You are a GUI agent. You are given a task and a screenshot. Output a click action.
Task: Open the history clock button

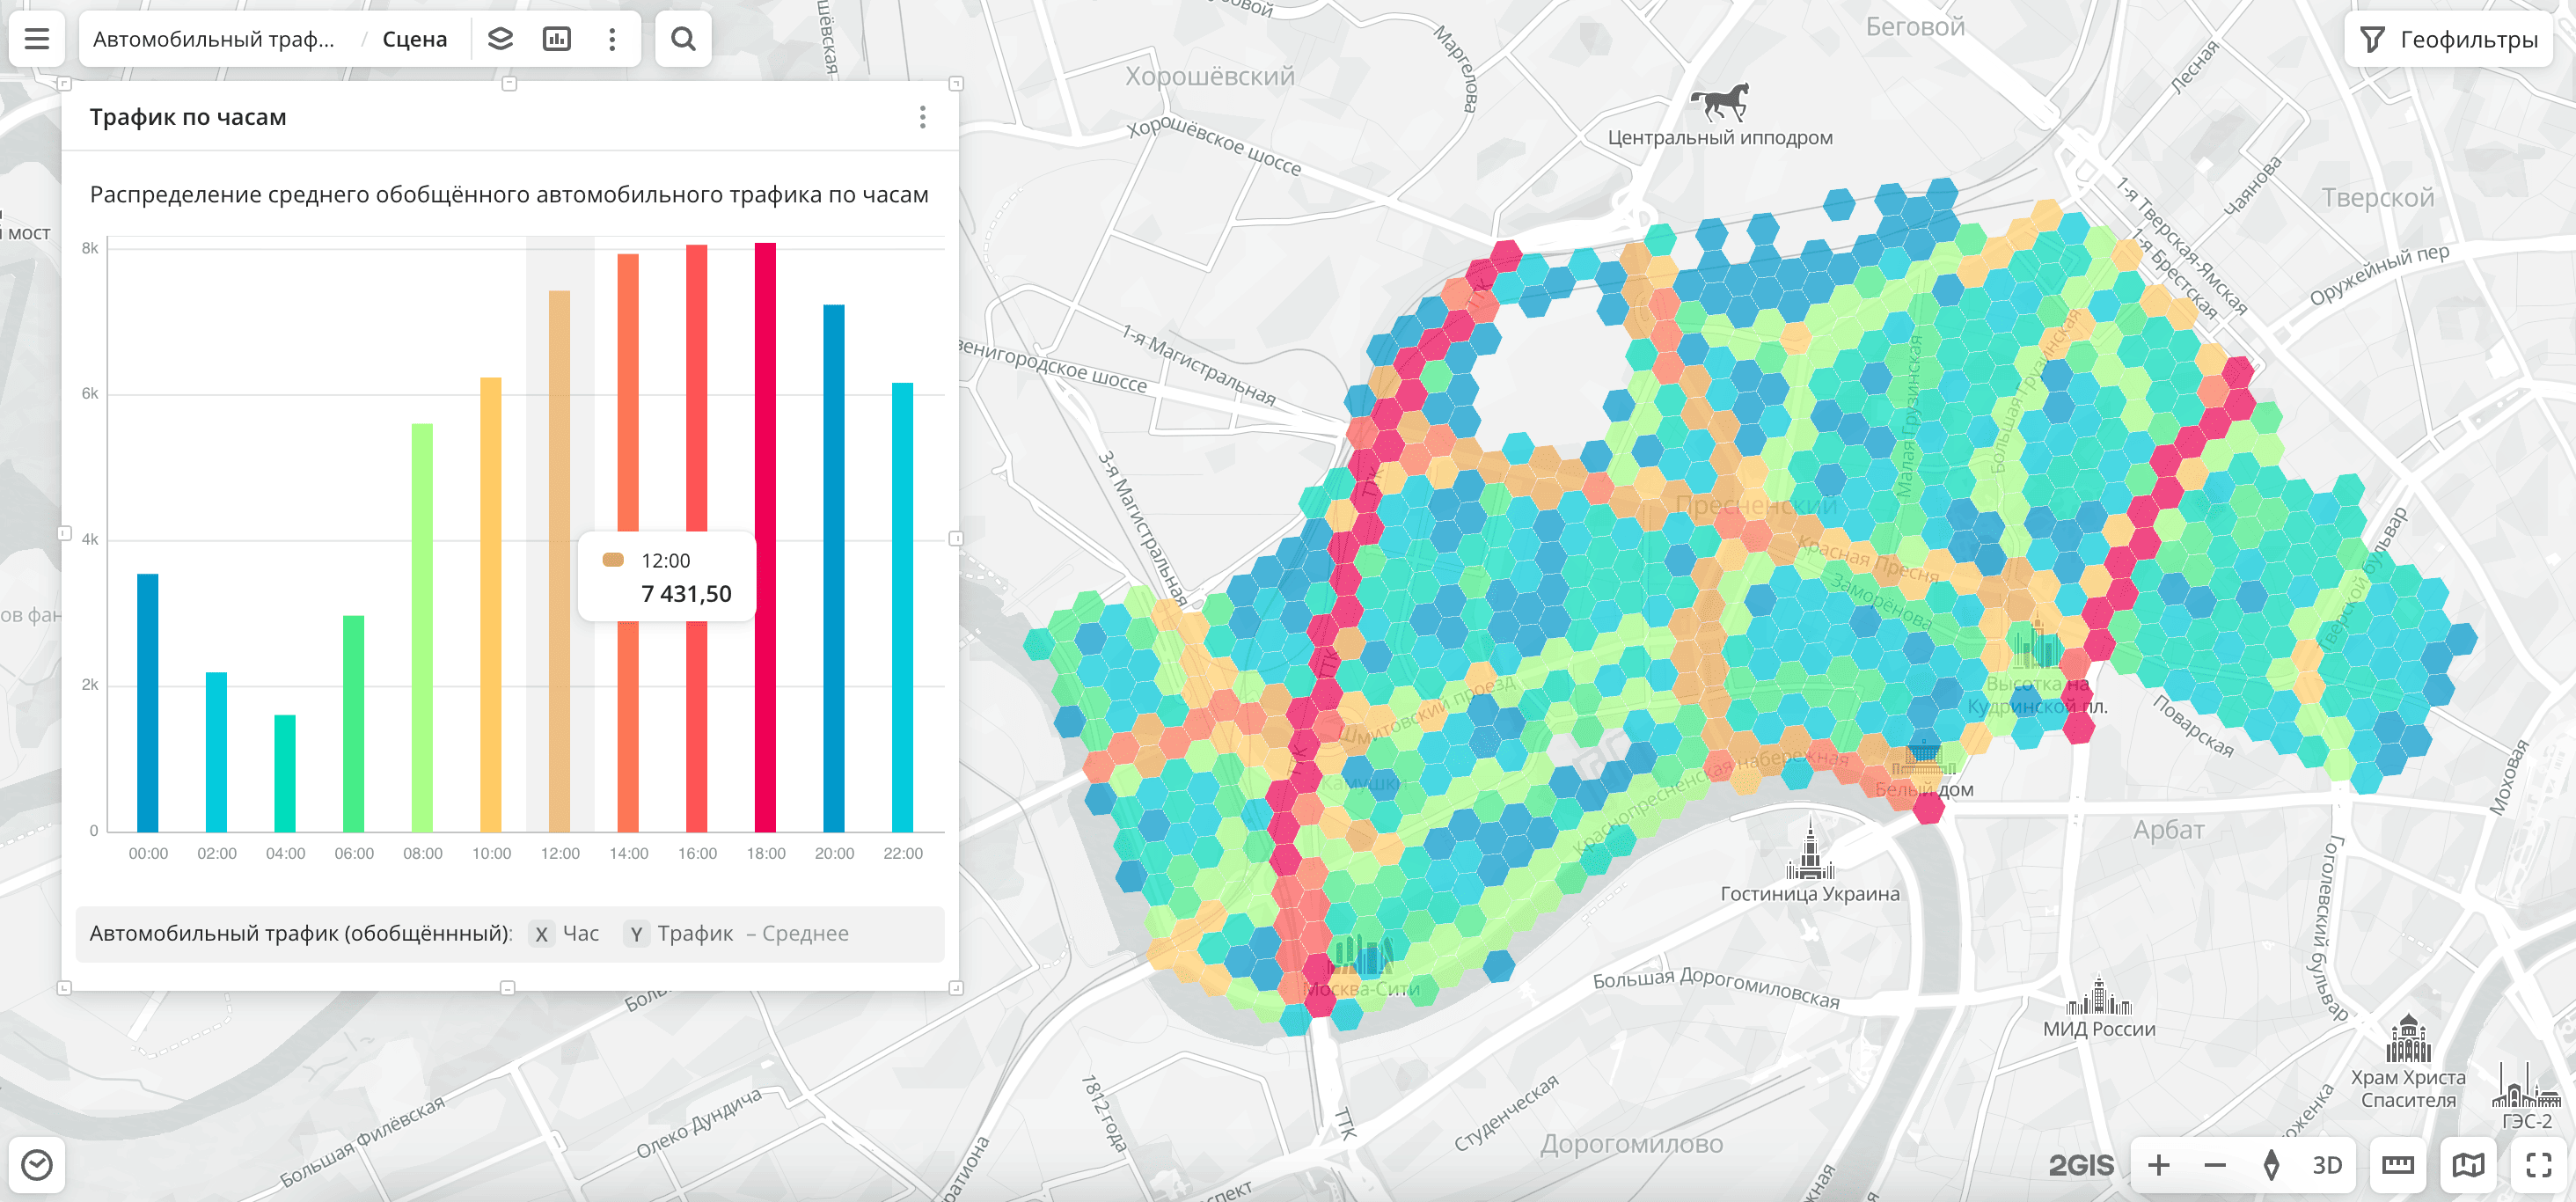coord(37,1165)
